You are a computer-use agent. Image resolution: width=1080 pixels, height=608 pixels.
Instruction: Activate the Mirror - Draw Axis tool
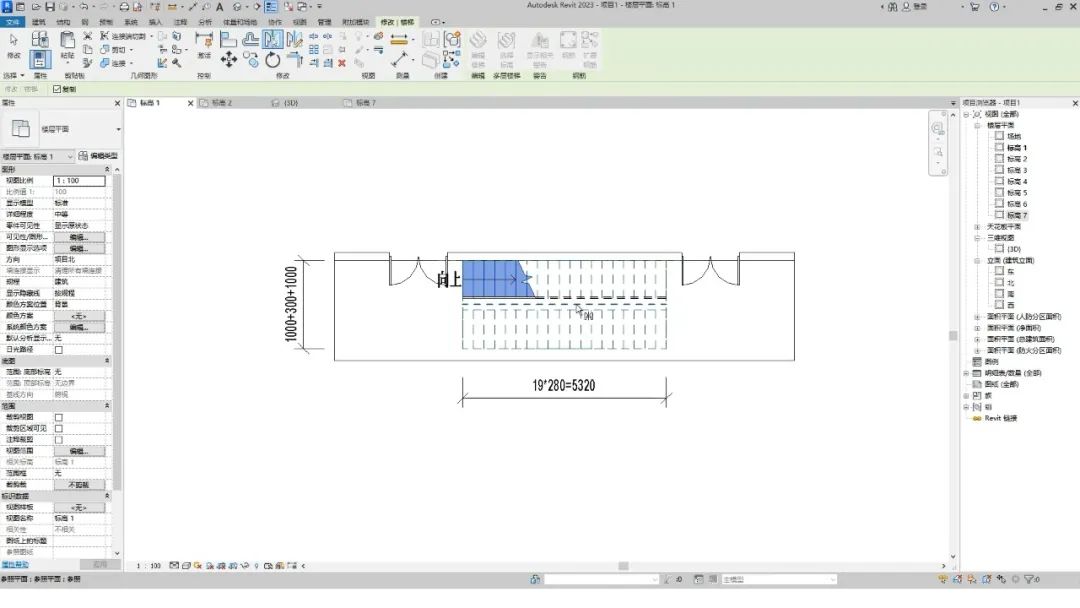(294, 39)
